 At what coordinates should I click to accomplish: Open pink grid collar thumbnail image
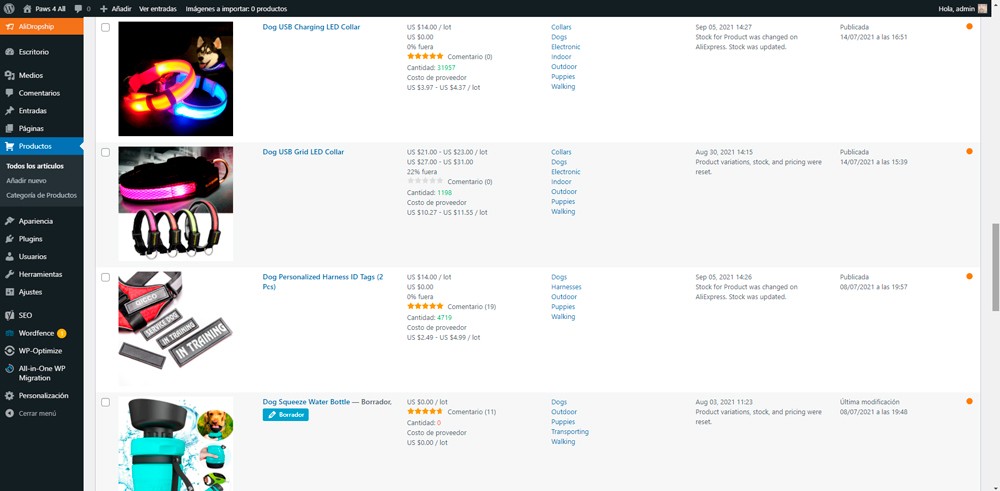click(175, 203)
